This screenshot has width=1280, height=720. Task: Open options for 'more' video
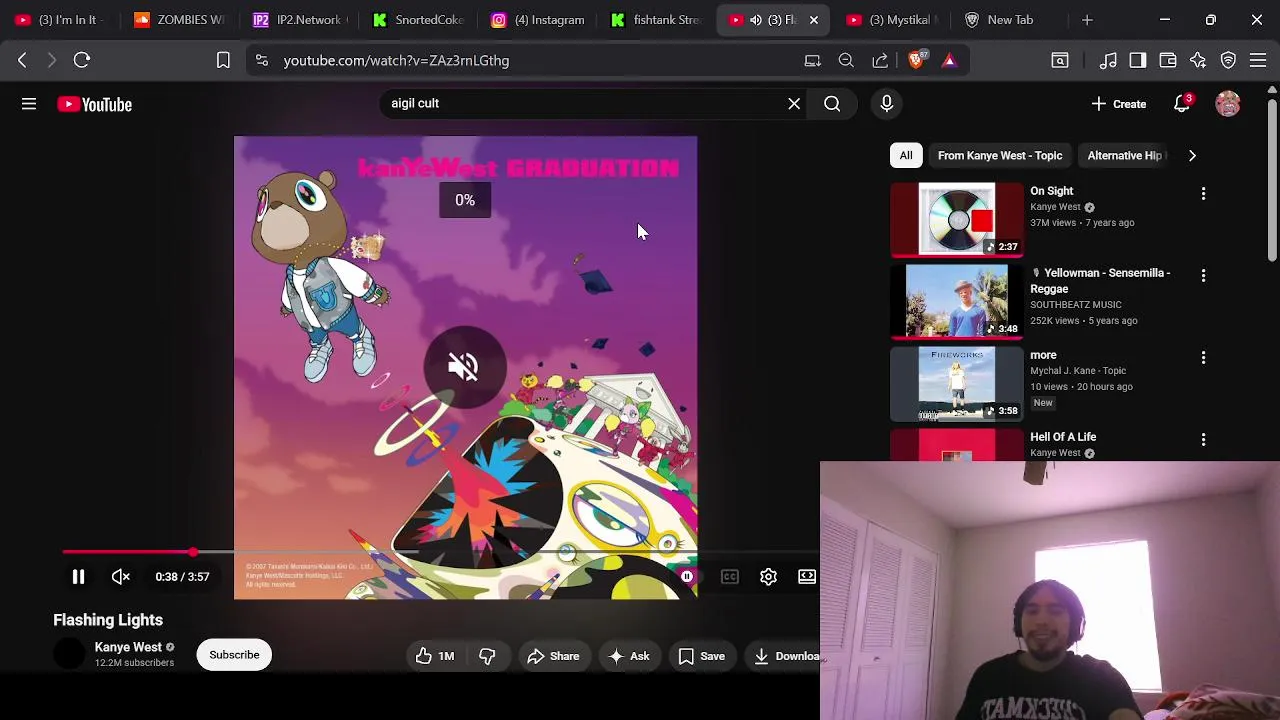tap(1203, 357)
